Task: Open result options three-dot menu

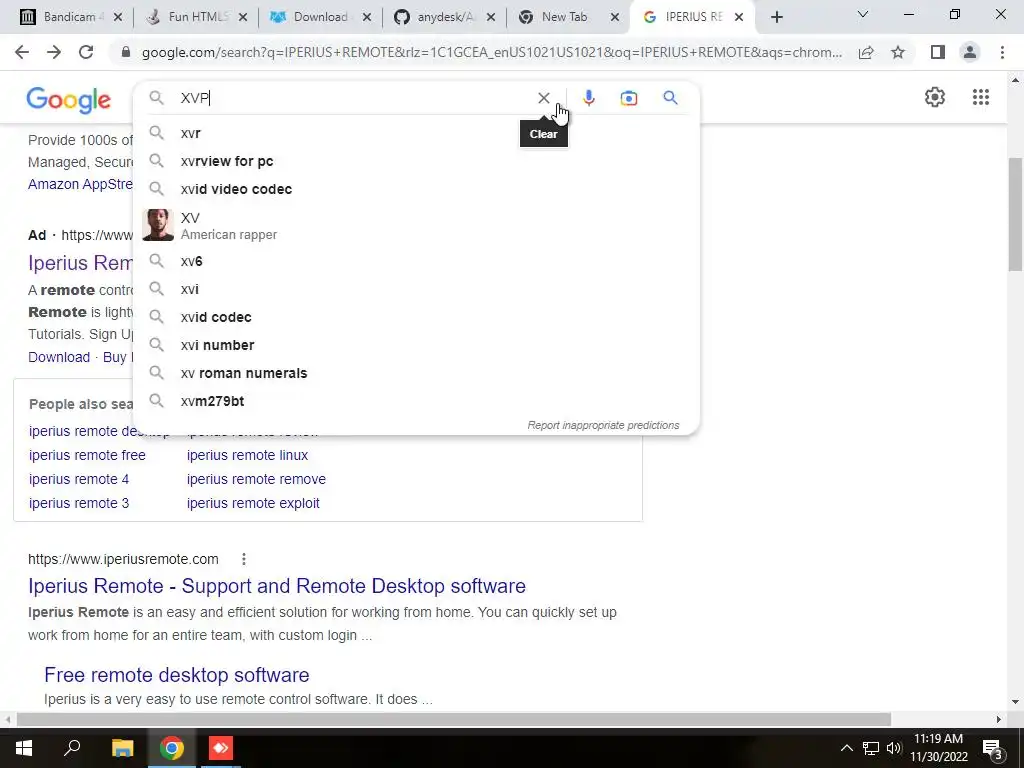Action: point(244,559)
